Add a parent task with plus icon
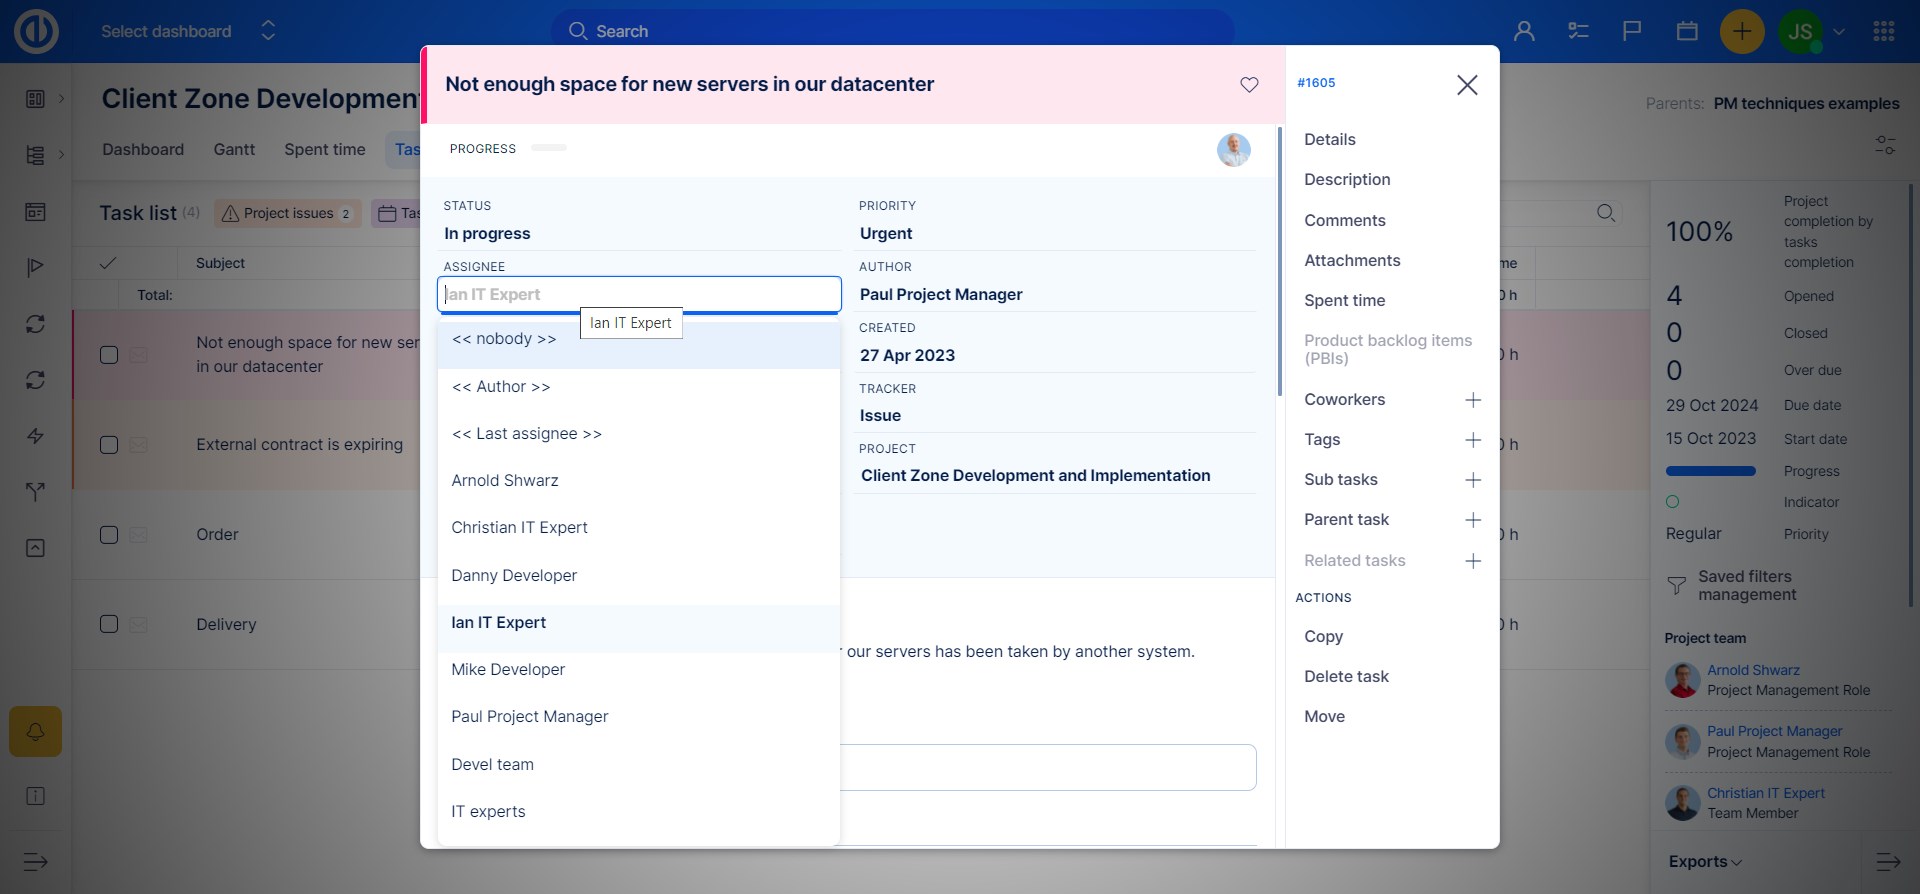 pyautogui.click(x=1473, y=520)
